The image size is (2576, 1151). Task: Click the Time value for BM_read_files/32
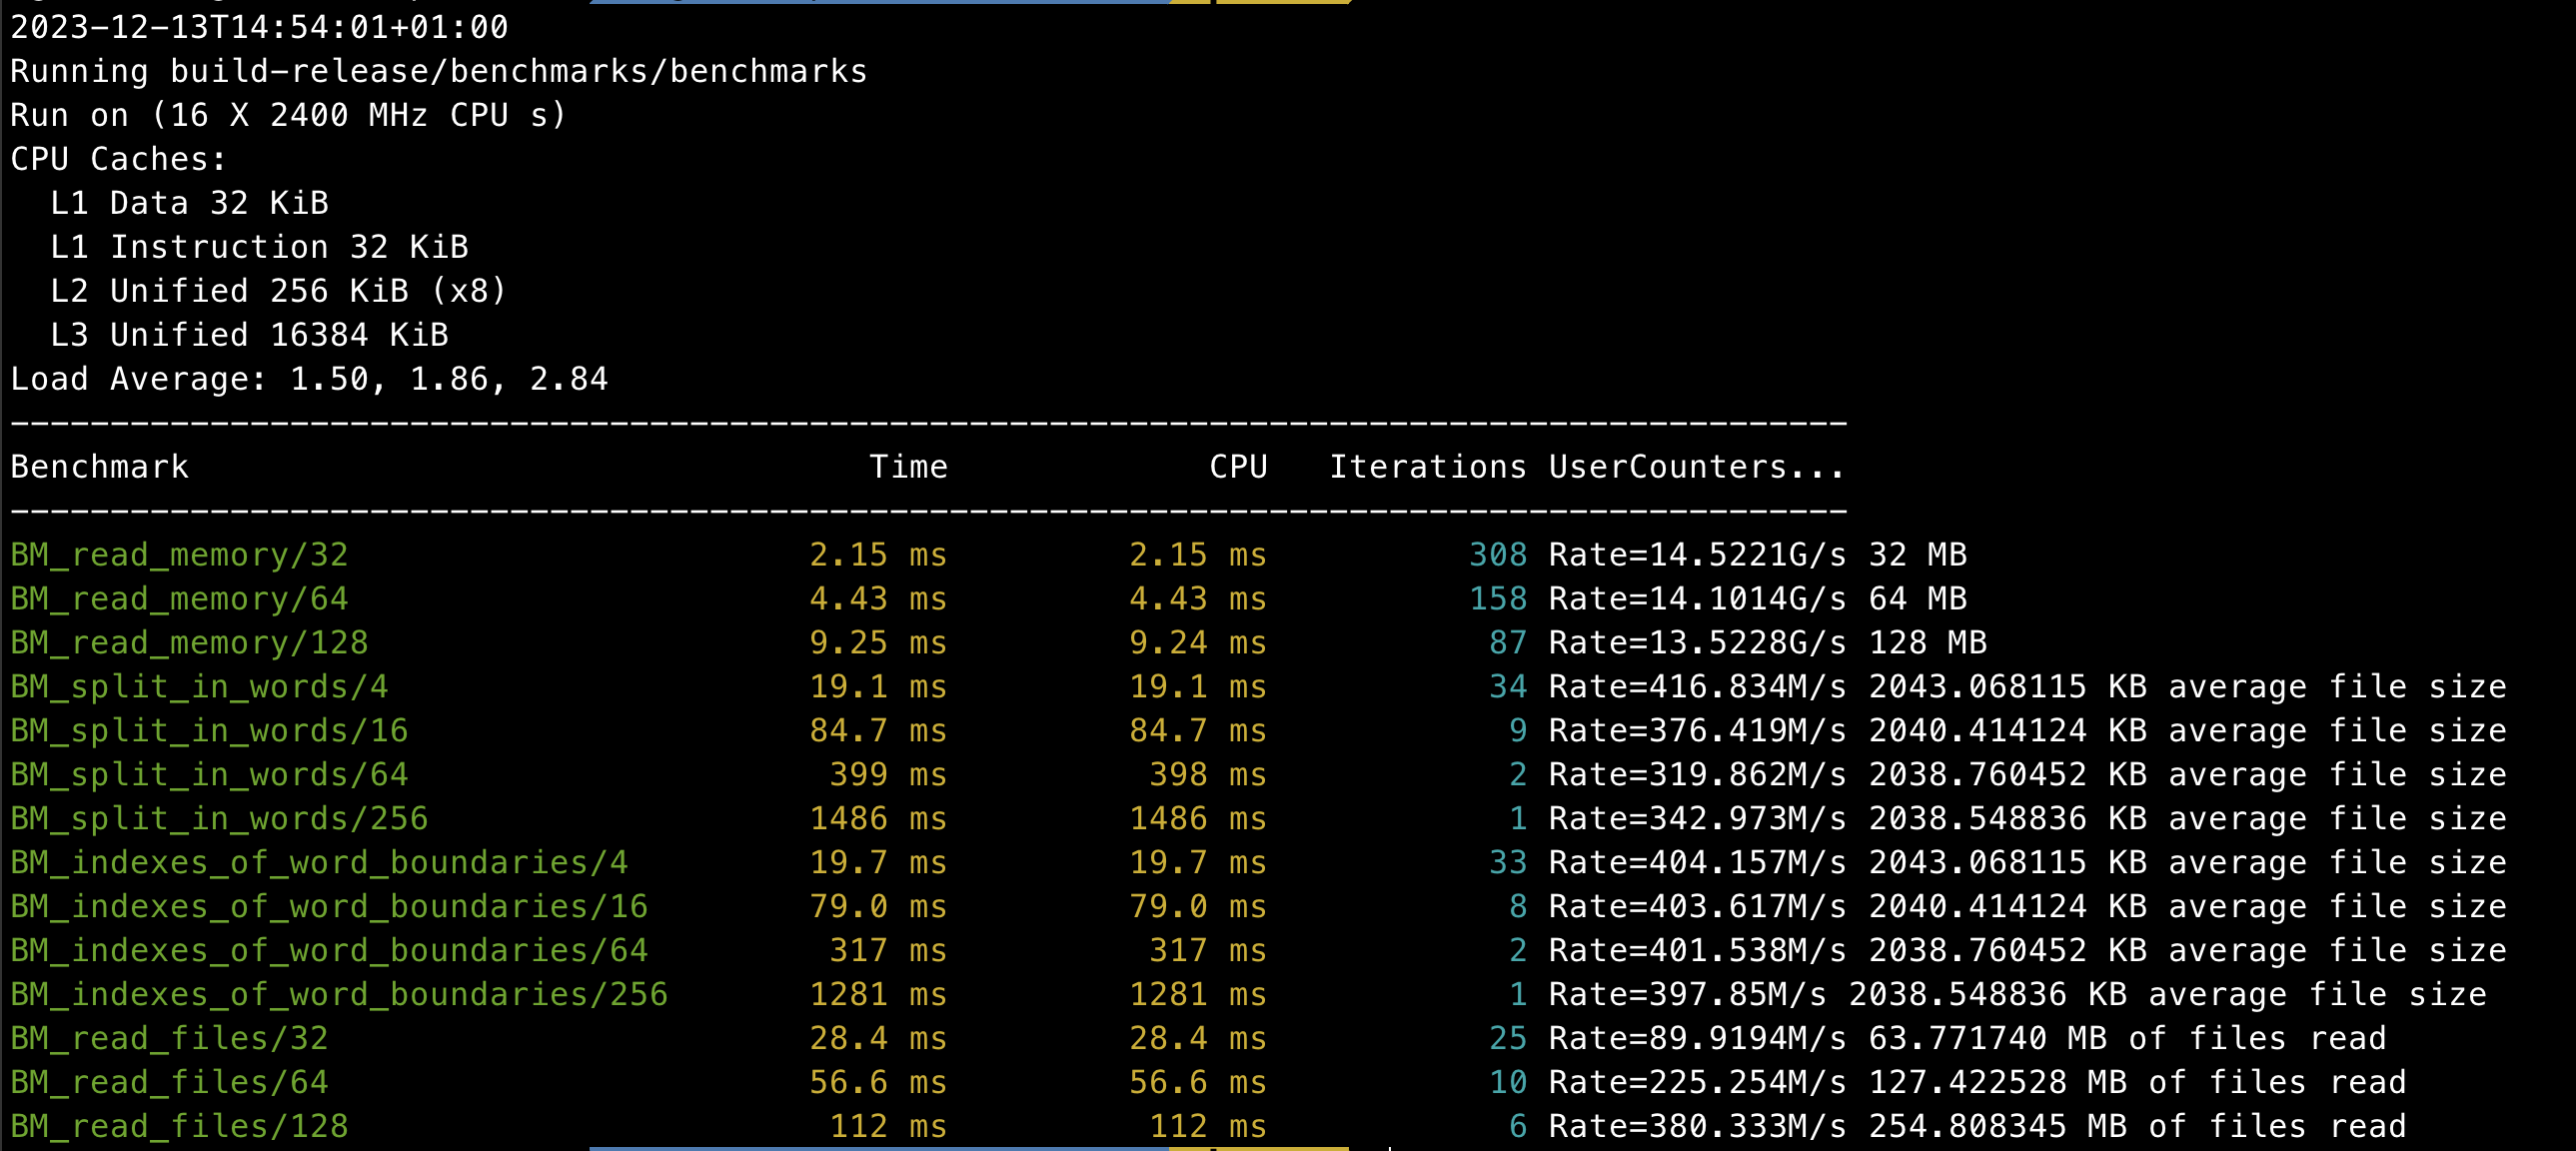pos(878,1039)
